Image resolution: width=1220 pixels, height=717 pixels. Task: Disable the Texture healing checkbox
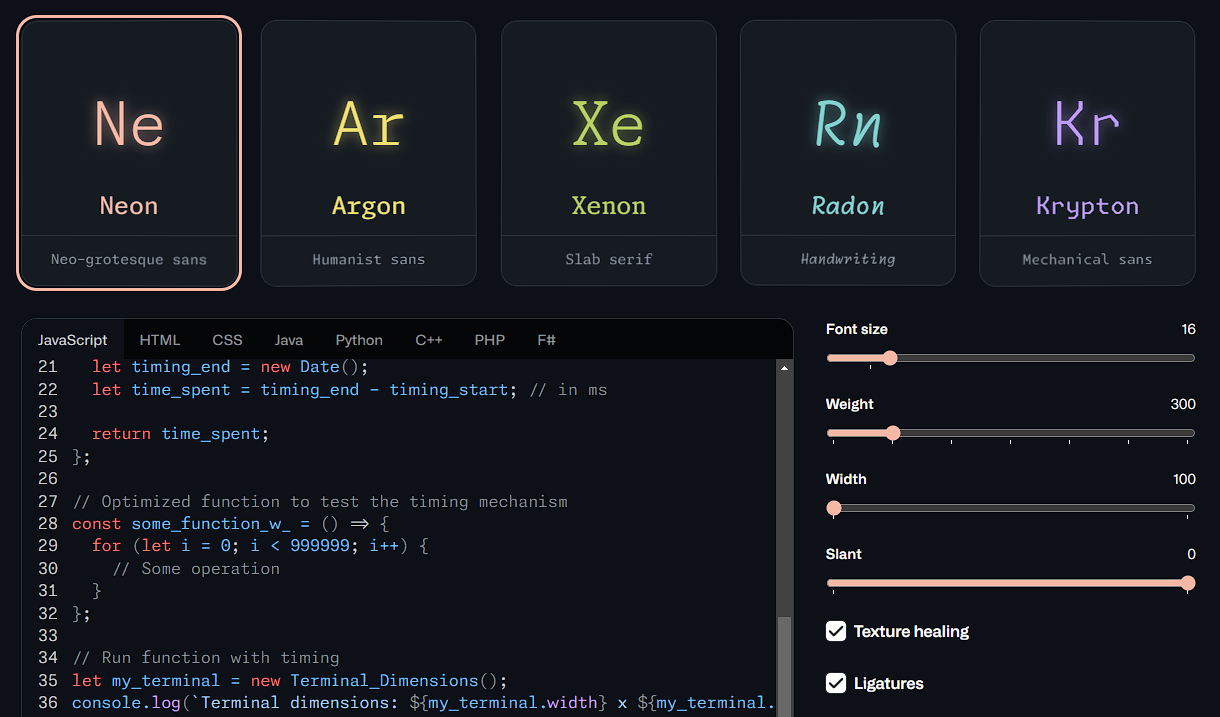pyautogui.click(x=836, y=631)
